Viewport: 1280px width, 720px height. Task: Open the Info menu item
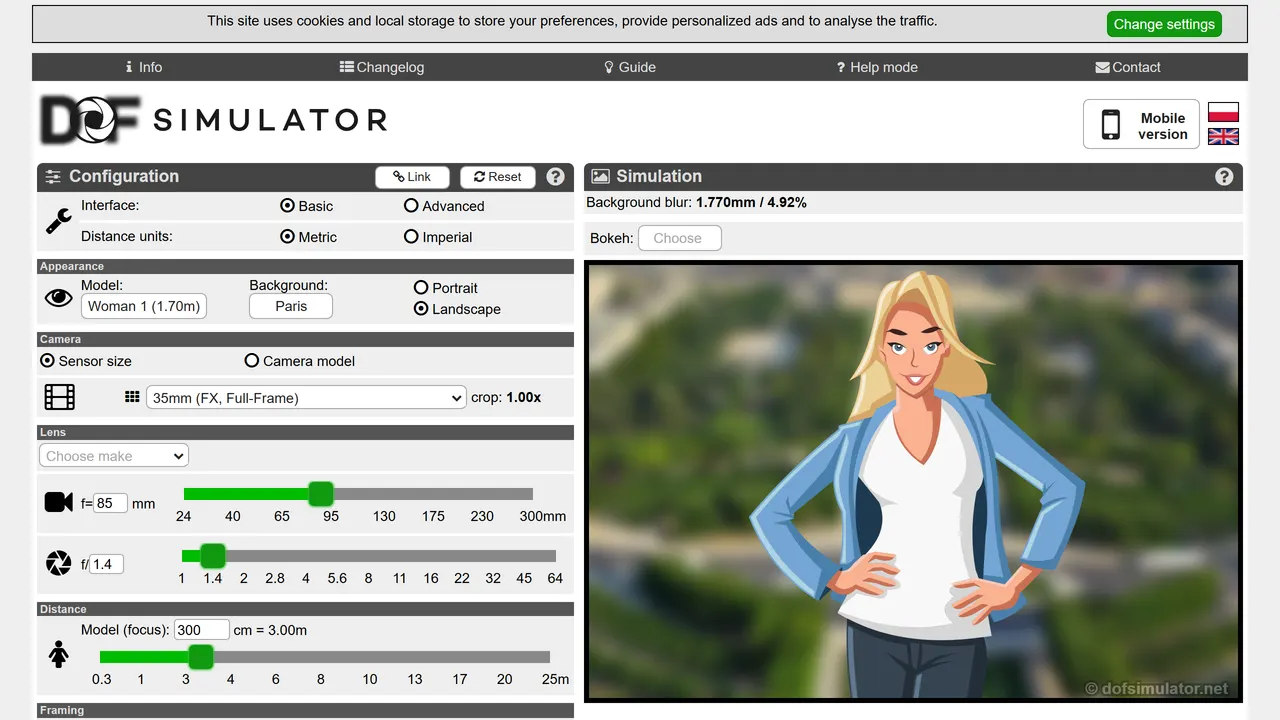click(144, 67)
